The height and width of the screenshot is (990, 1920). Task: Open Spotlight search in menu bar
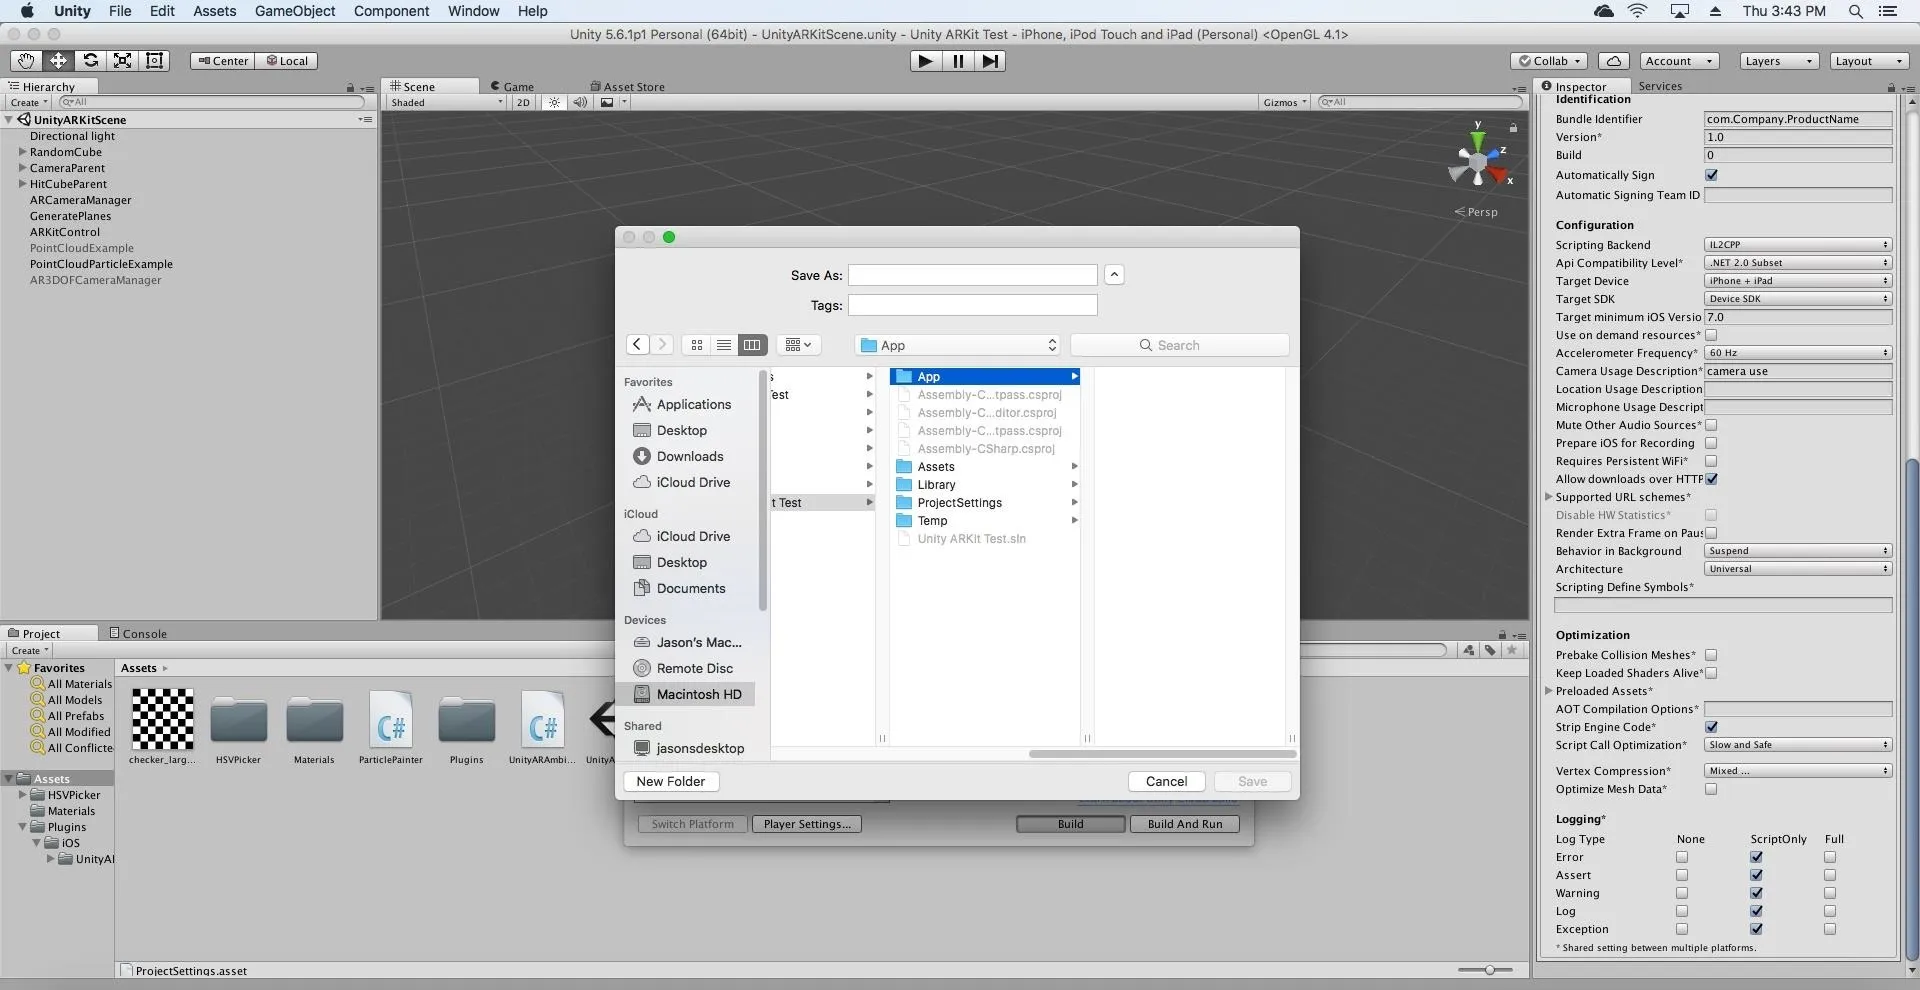1855,11
